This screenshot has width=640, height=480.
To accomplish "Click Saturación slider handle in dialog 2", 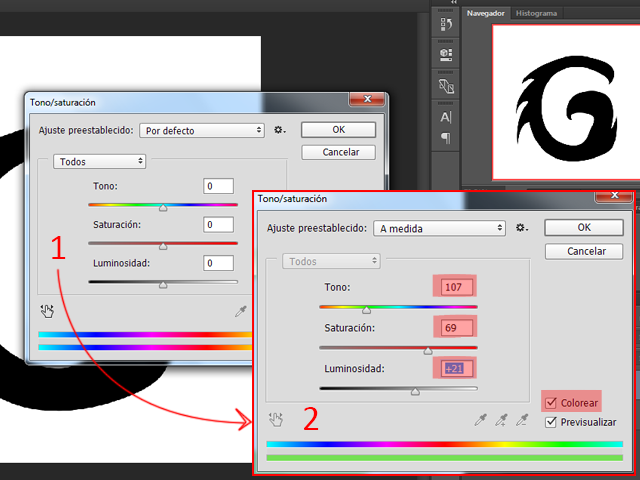I will (x=428, y=351).
